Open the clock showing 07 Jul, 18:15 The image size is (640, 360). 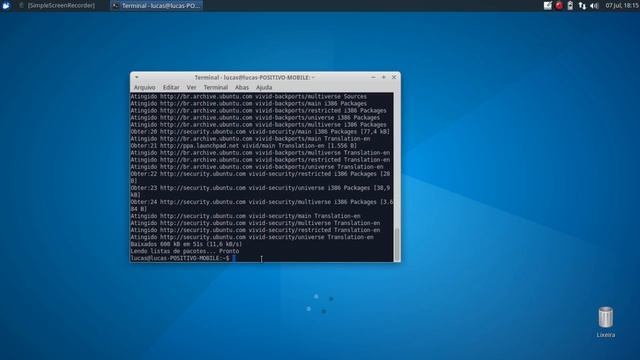[622, 5]
